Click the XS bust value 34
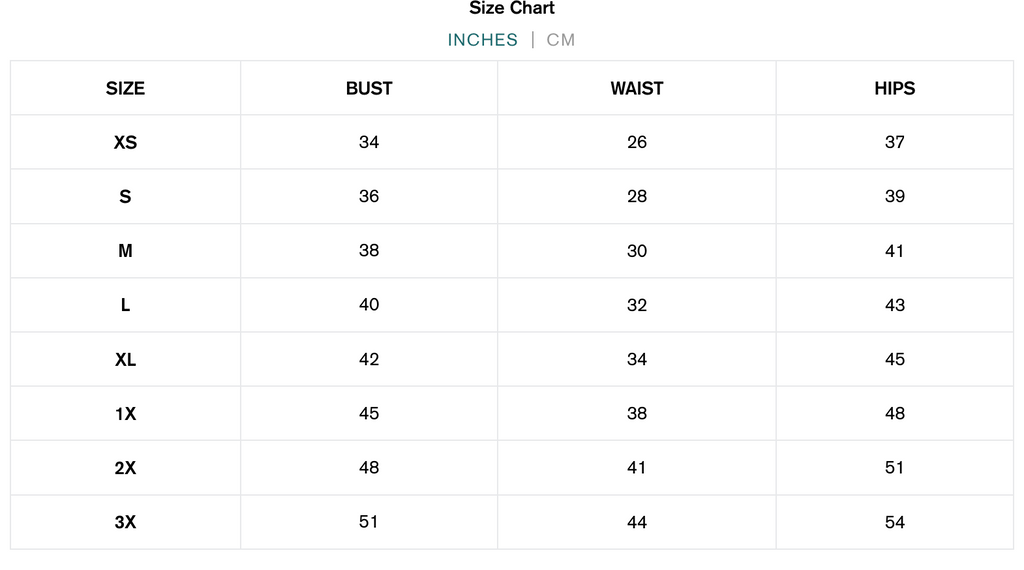The image size is (1024, 570). pos(369,142)
